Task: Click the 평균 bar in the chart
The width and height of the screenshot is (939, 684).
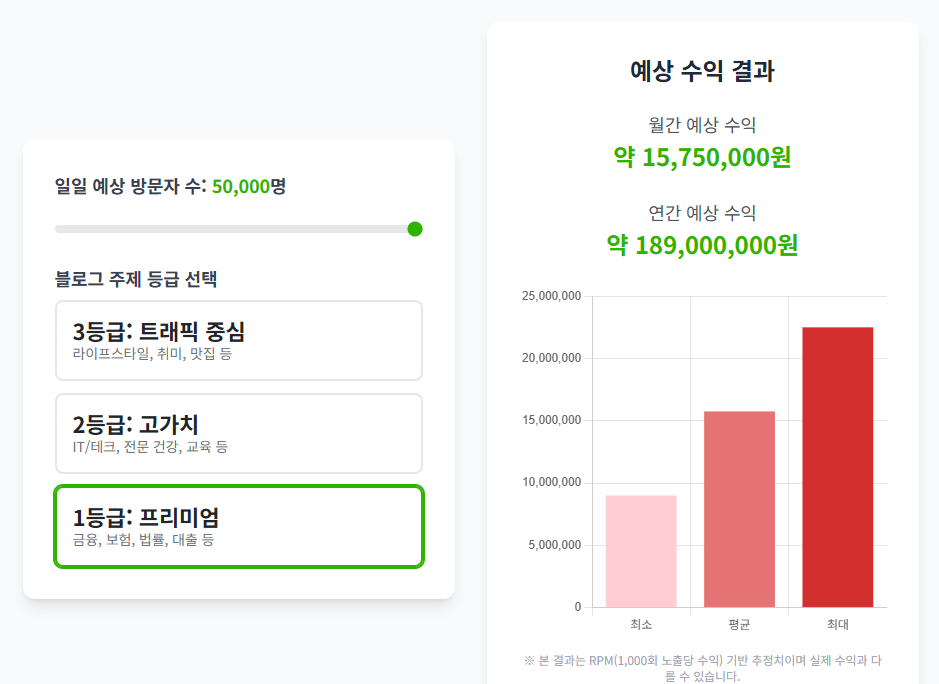Action: [x=740, y=510]
